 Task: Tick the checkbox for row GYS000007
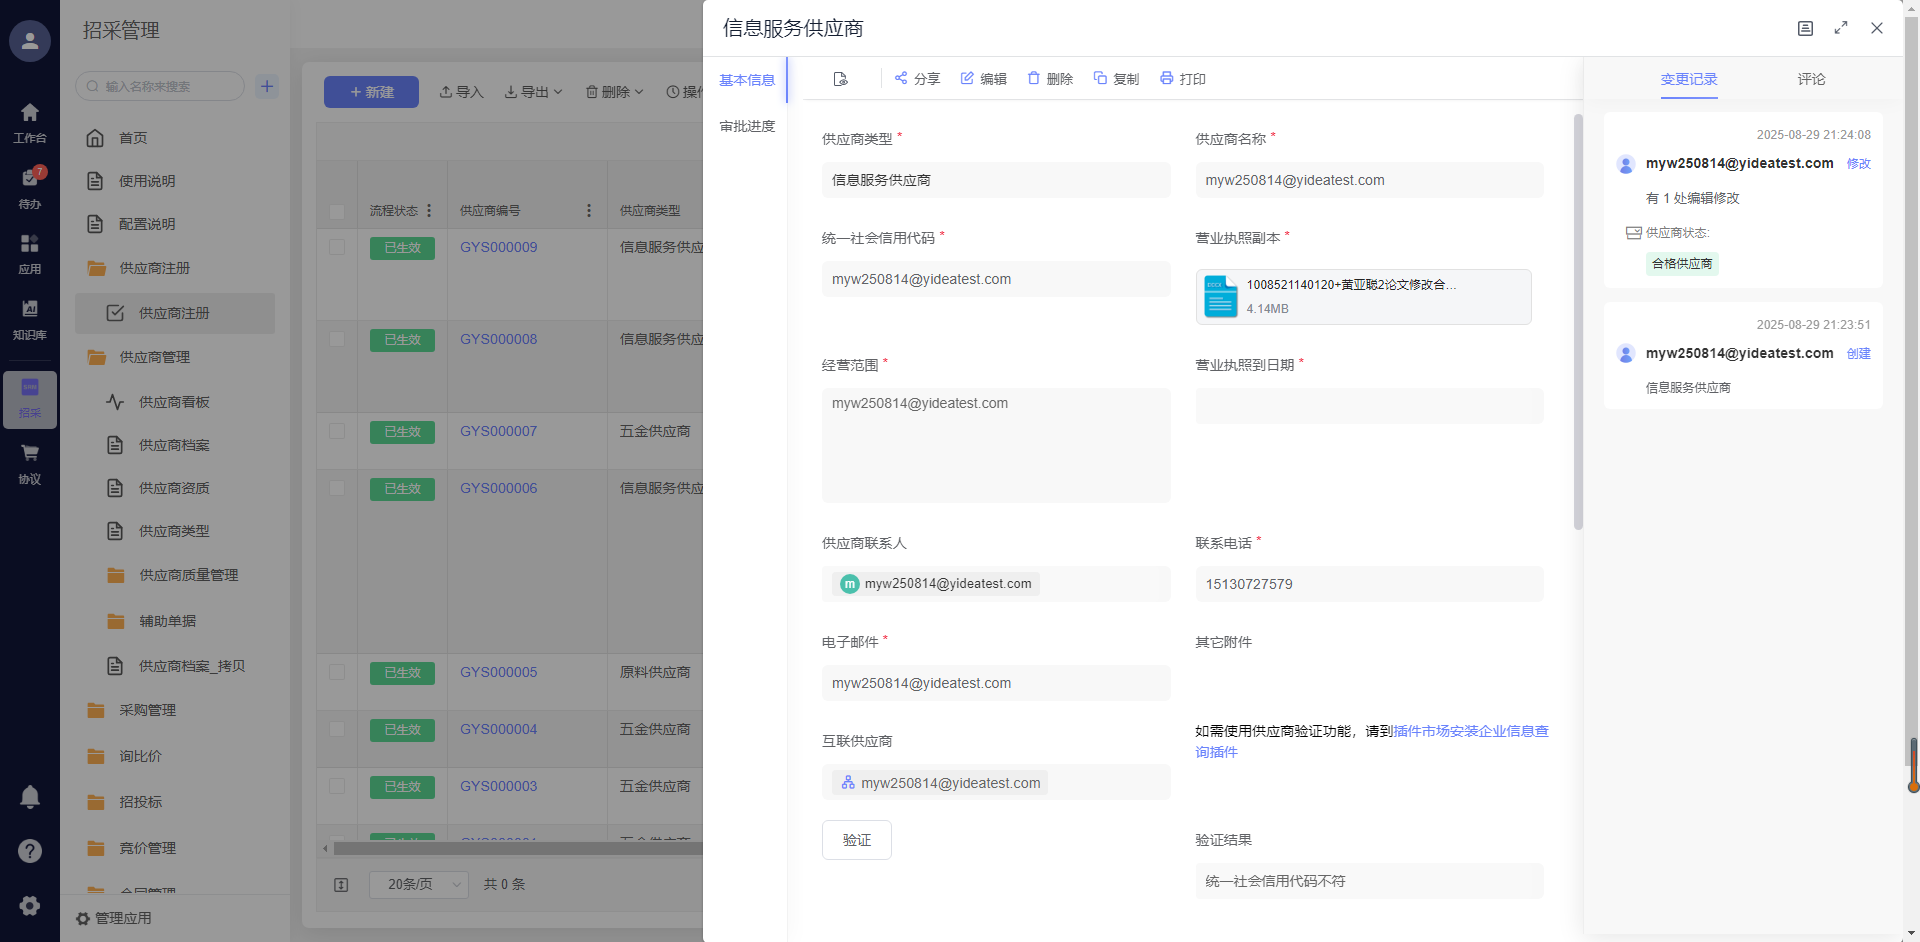pos(337,431)
